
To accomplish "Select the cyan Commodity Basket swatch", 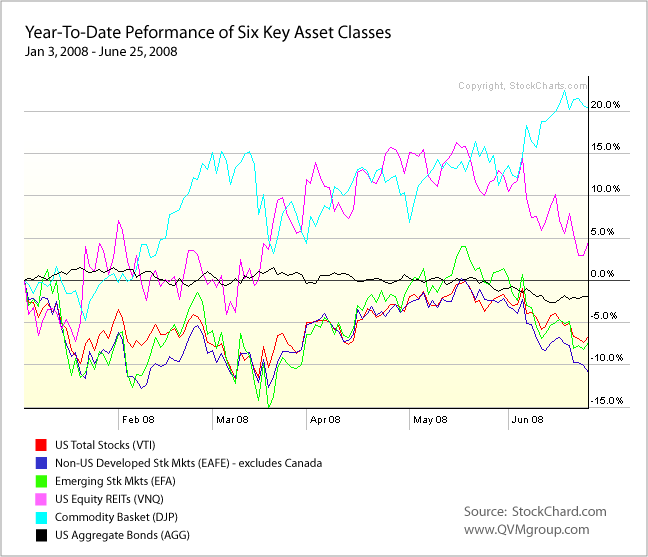I will 42,517.
